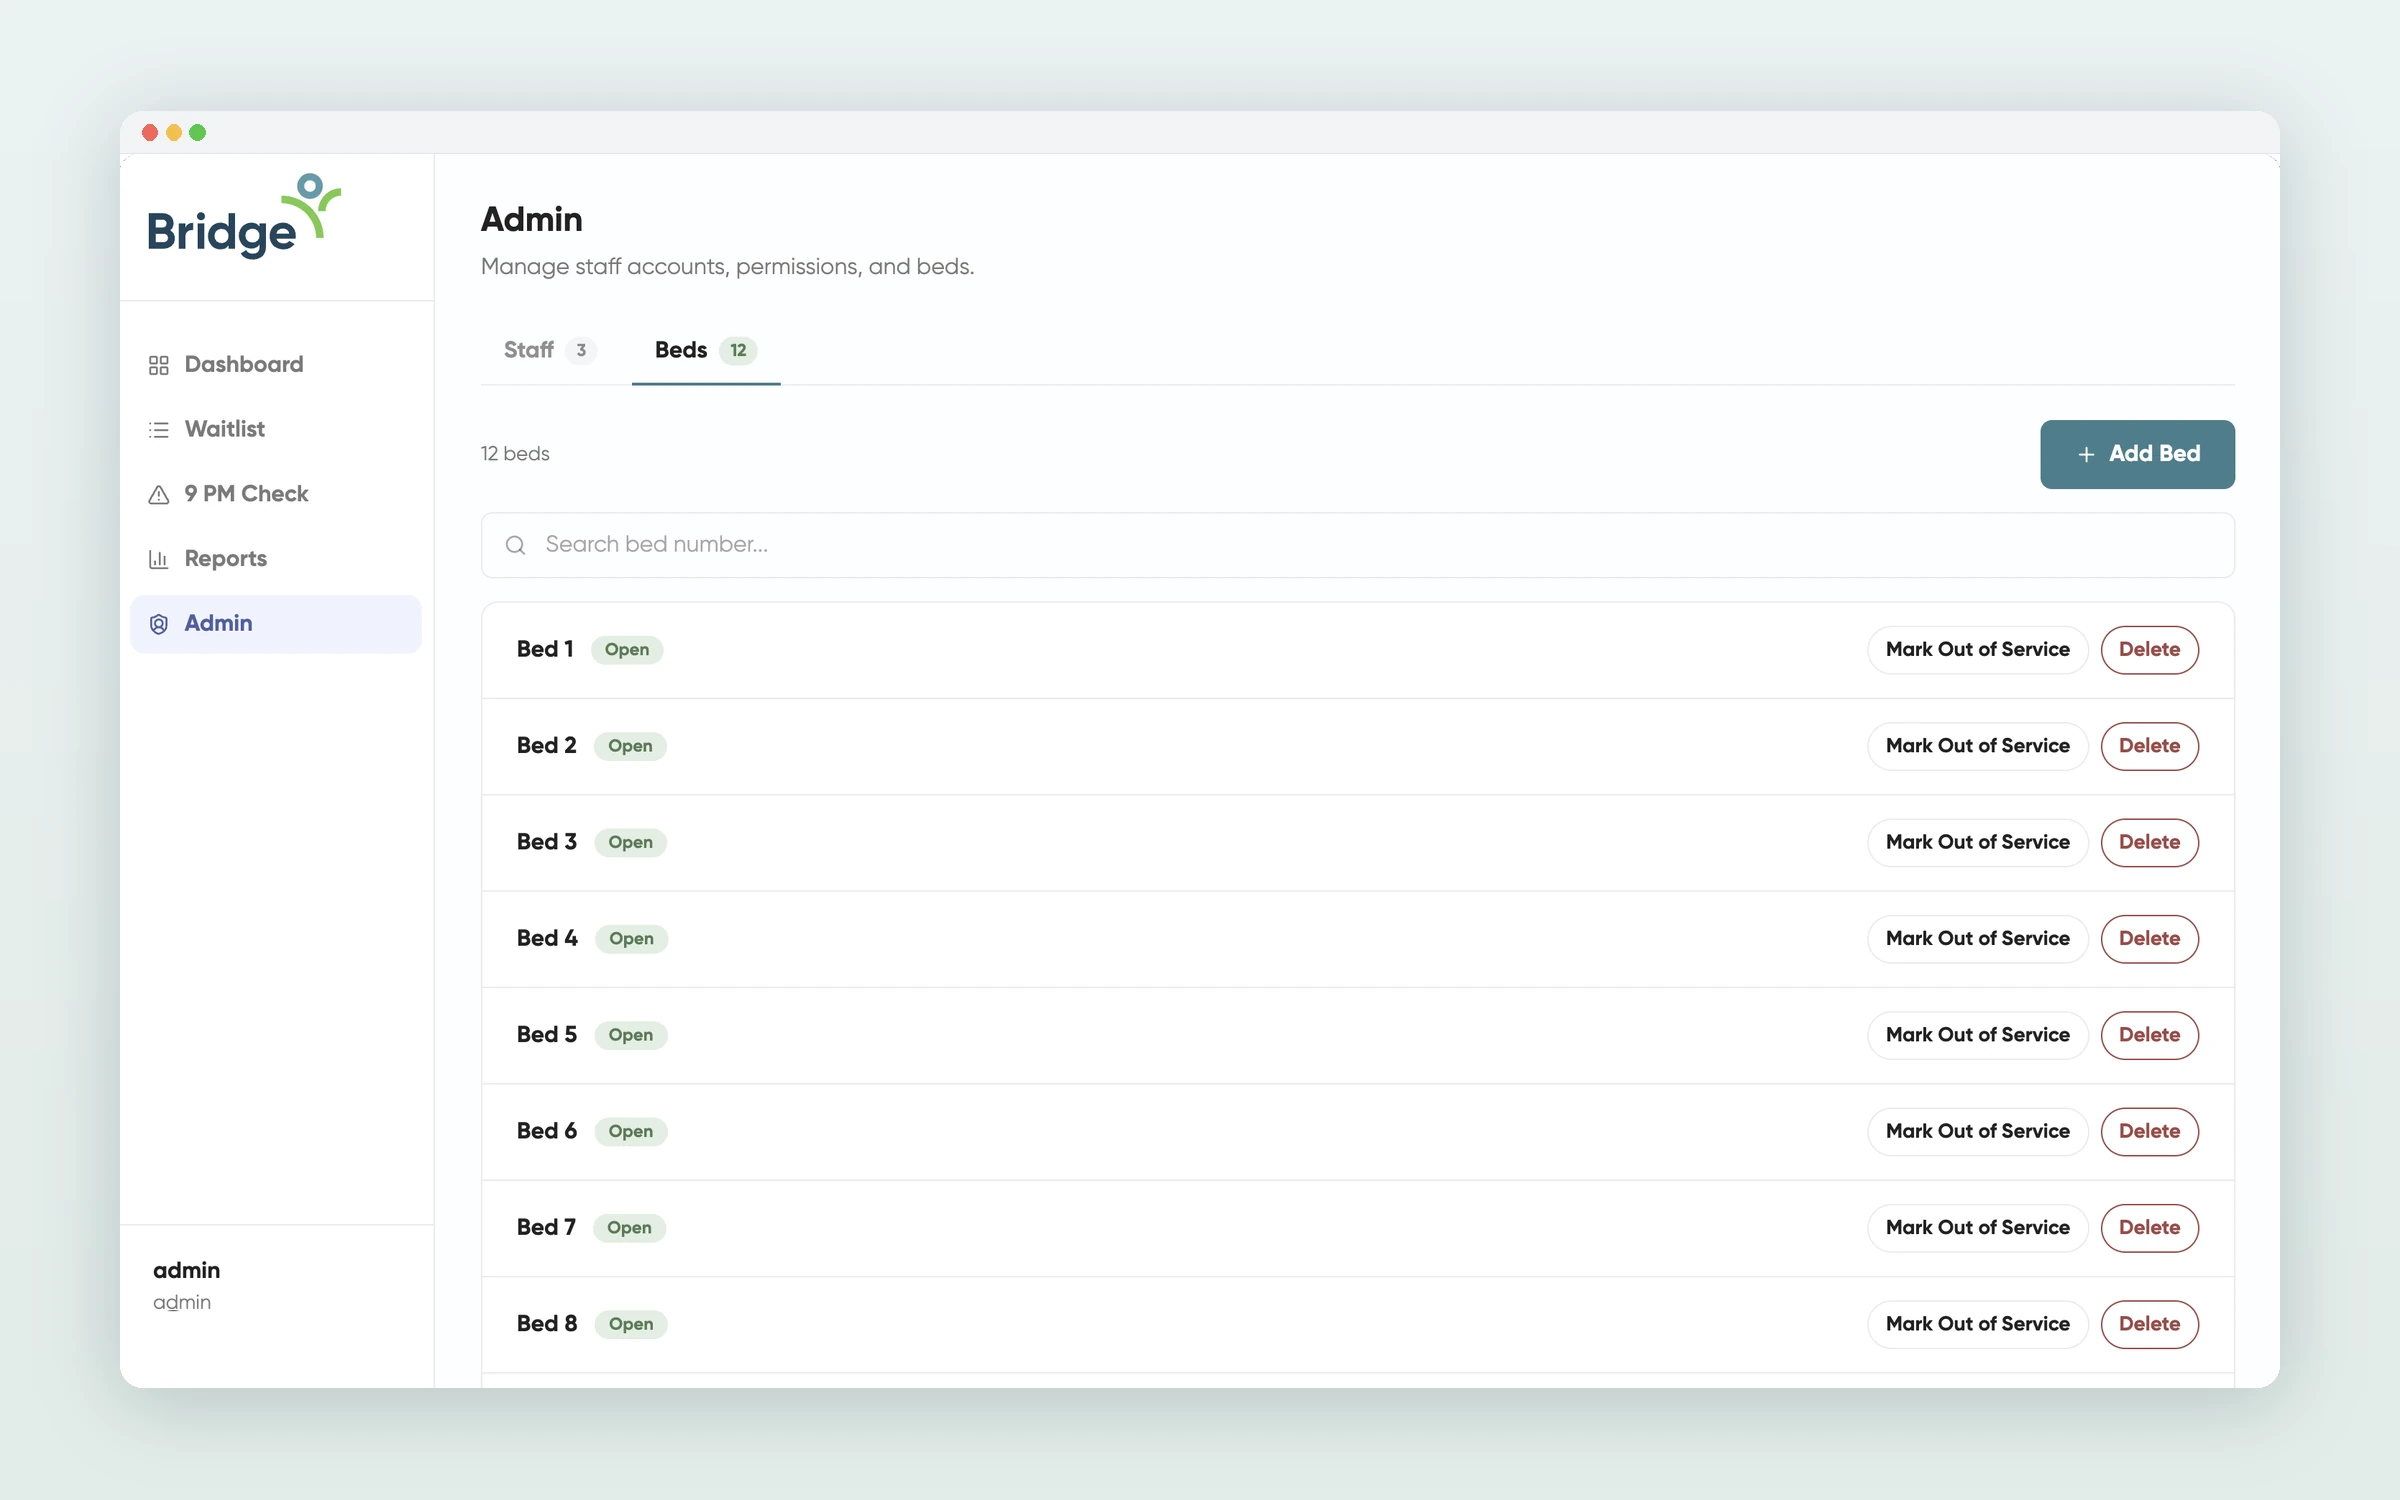Click the green window maximize dot
The height and width of the screenshot is (1500, 2400).
coord(198,133)
